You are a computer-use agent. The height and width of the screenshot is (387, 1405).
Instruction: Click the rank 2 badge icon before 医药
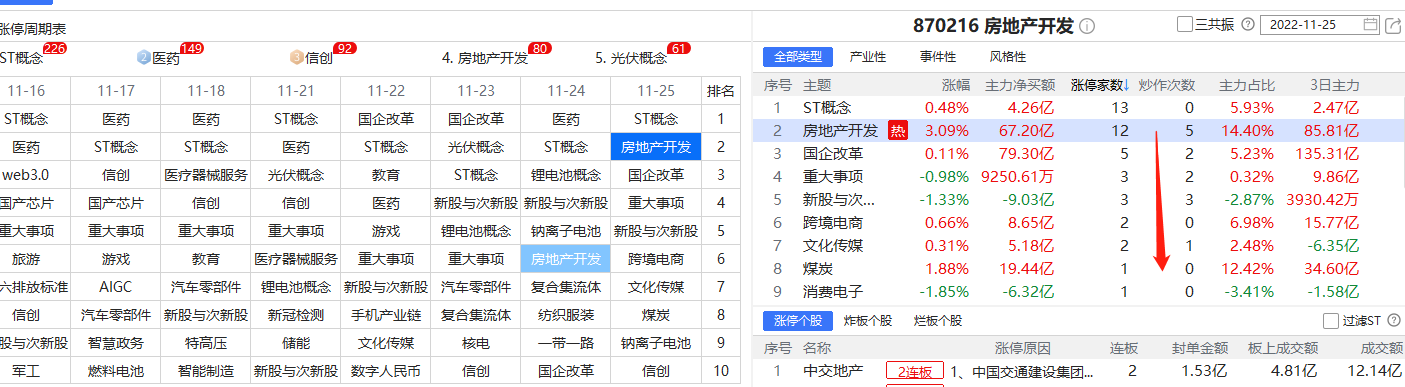143,58
